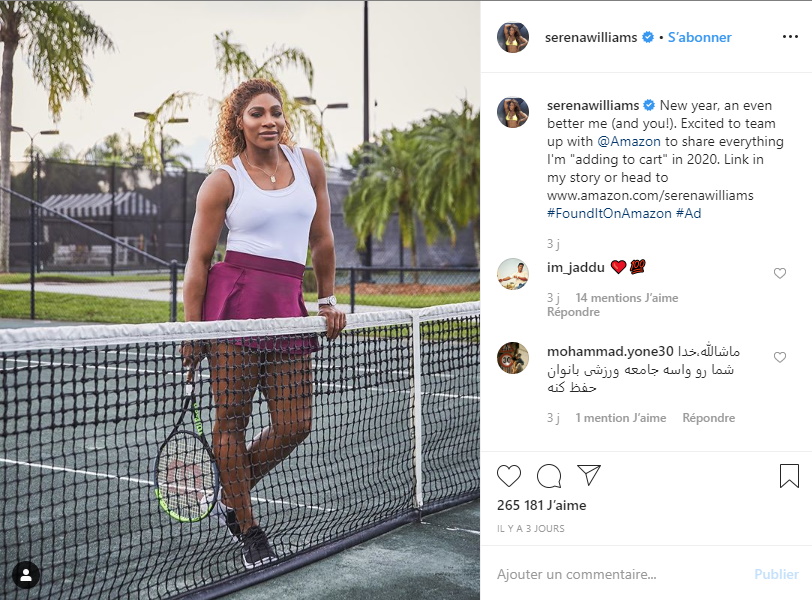812x600 pixels.
Task: Open the mohammad.yone30 avatar
Action: (x=513, y=358)
